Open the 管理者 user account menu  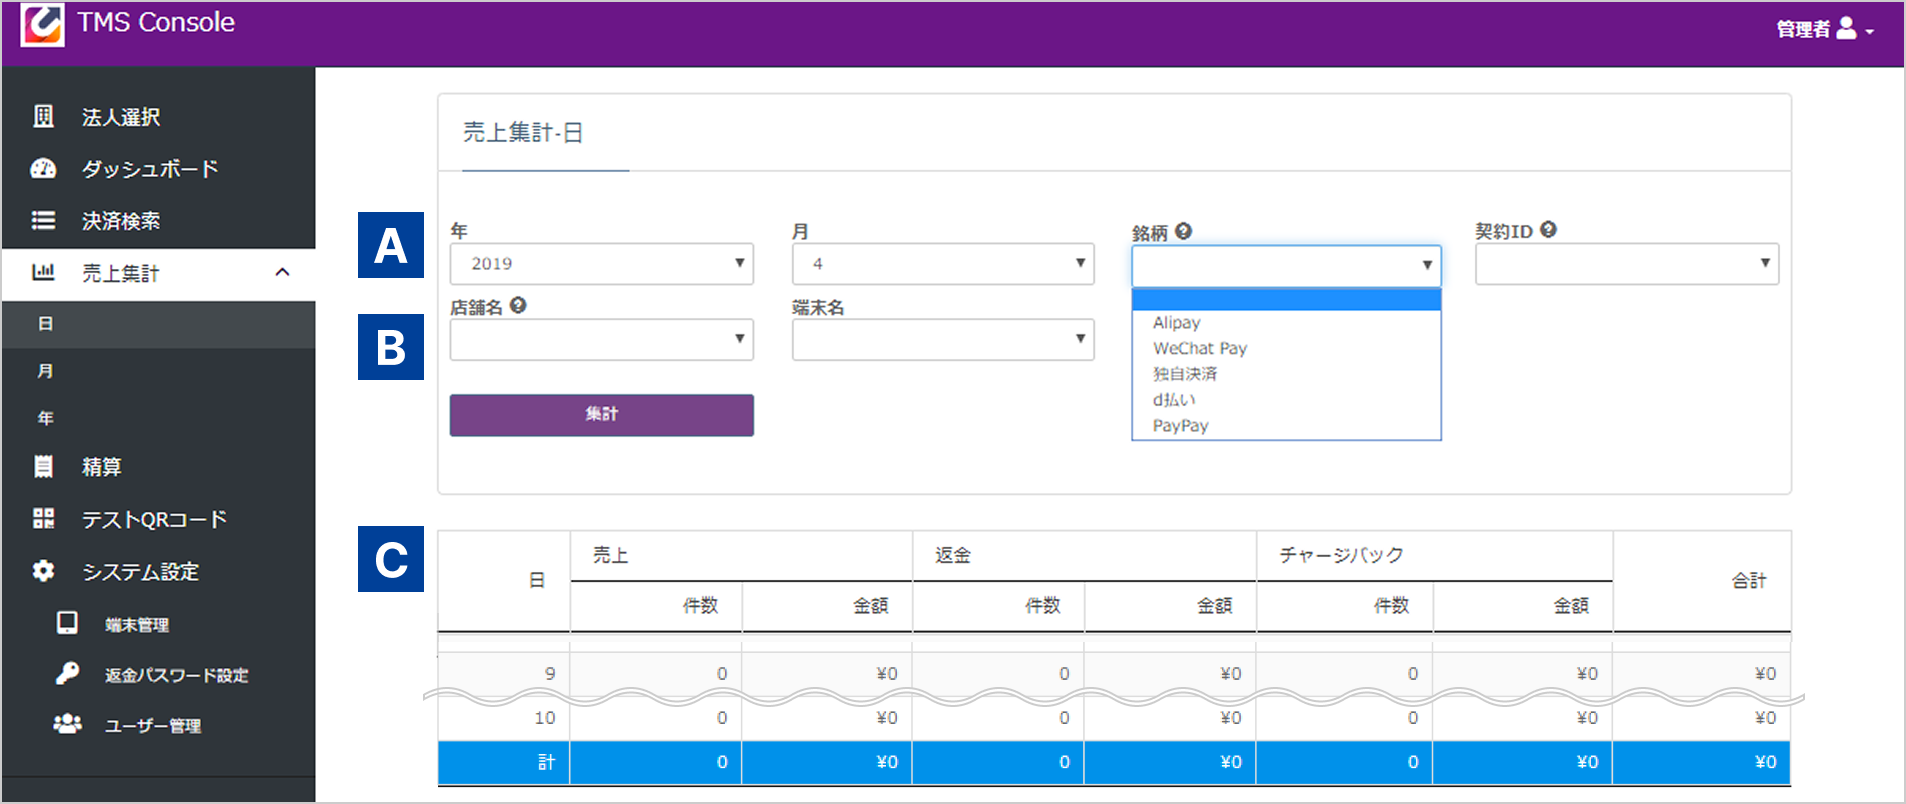1824,29
